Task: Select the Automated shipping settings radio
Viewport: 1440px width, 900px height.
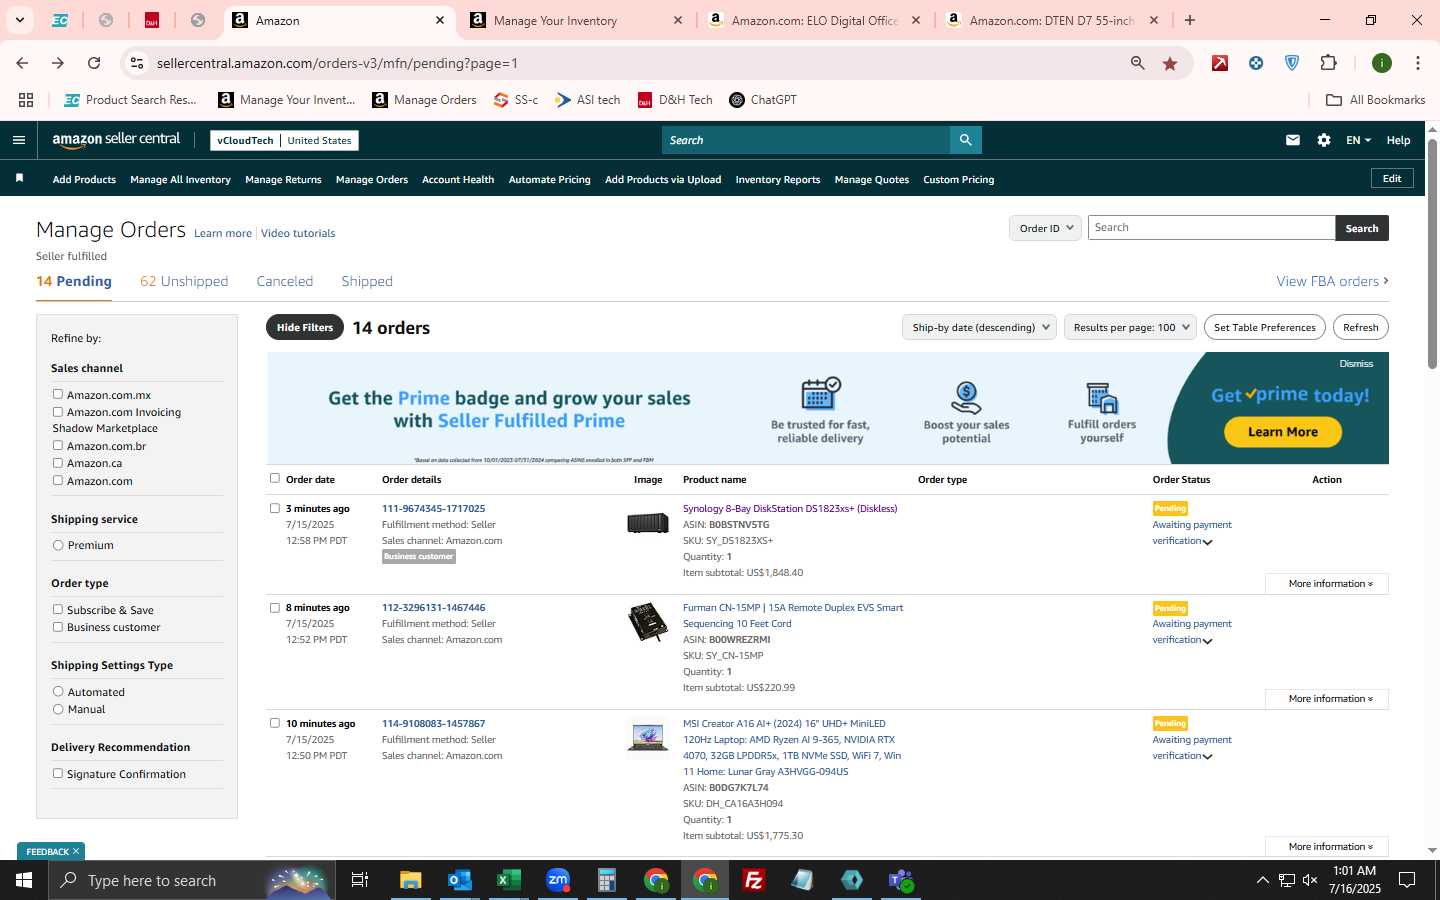Action: click(x=58, y=691)
